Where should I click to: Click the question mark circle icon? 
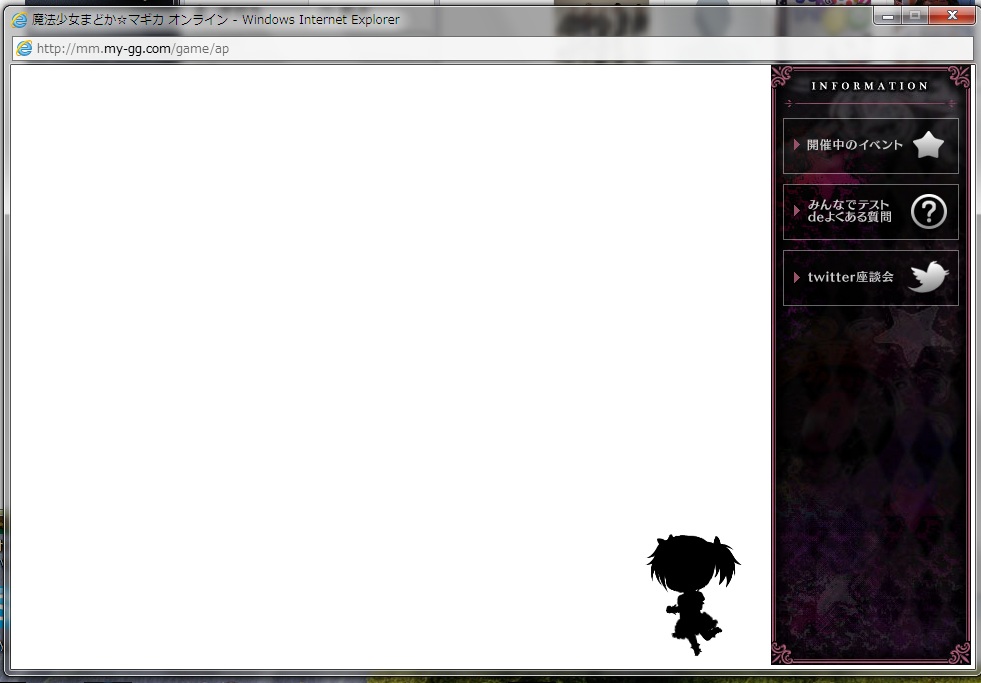[x=928, y=211]
